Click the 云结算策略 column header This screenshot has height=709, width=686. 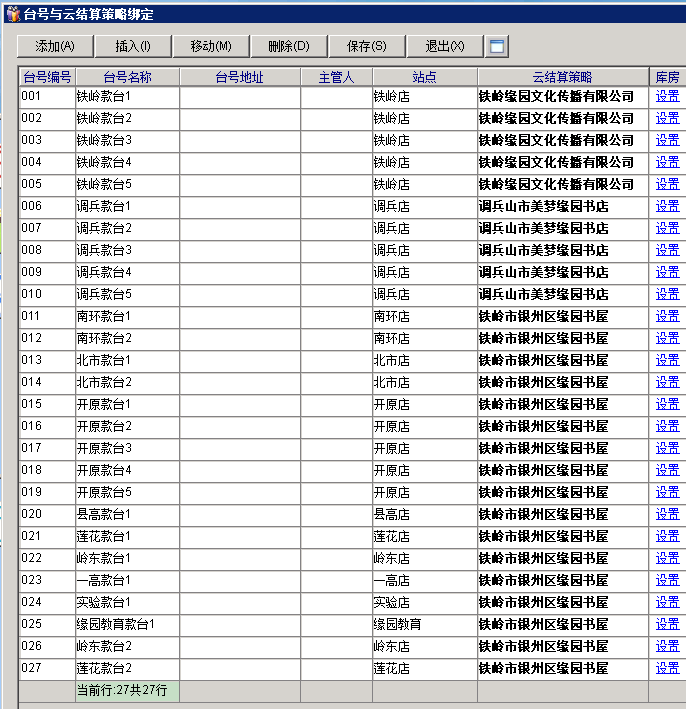[x=562, y=77]
